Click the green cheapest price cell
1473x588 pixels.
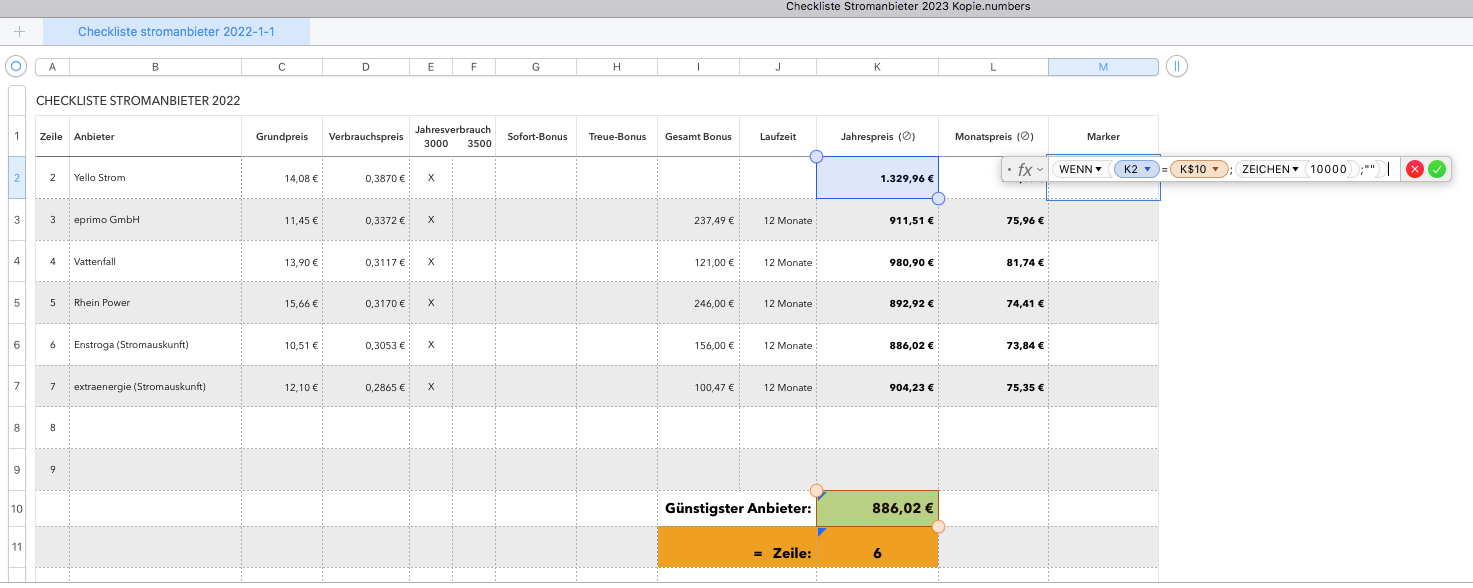click(877, 508)
